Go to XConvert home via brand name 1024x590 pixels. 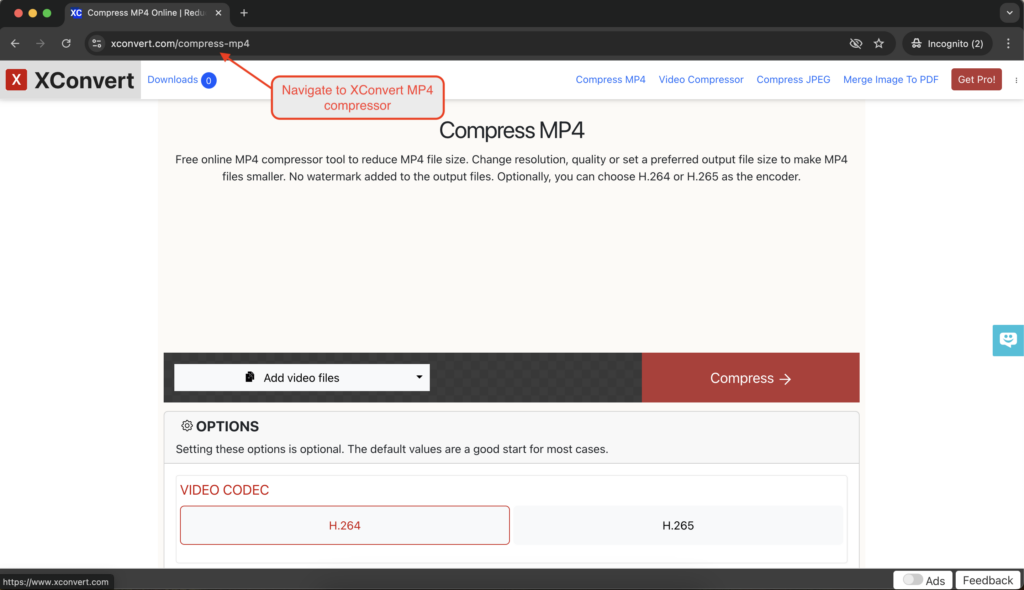point(84,80)
